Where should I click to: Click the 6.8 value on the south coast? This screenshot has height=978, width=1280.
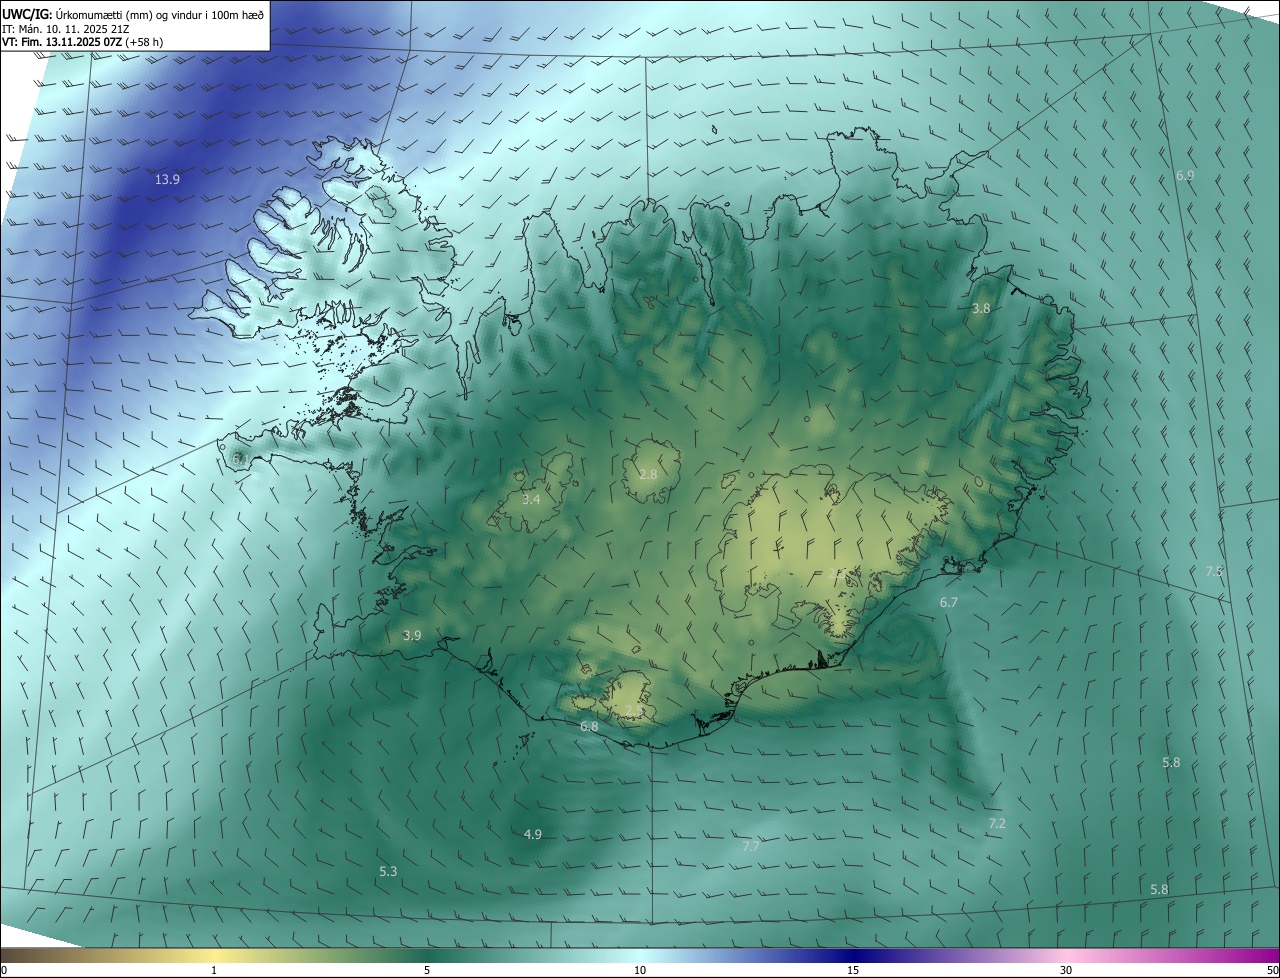coord(589,727)
